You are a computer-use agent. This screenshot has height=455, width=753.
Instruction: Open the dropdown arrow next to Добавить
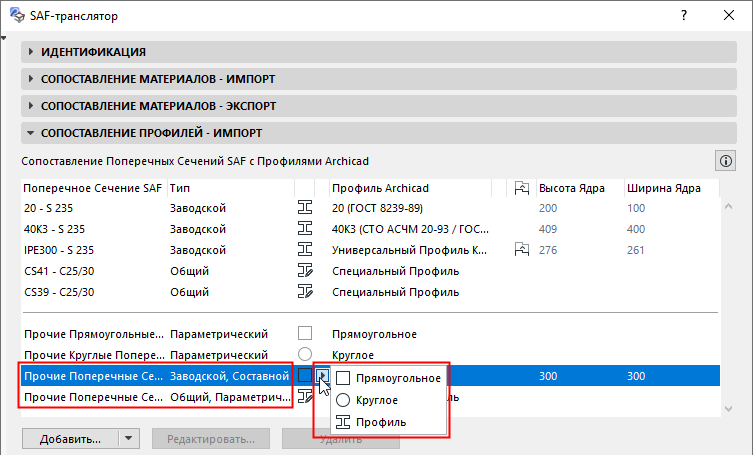point(128,439)
